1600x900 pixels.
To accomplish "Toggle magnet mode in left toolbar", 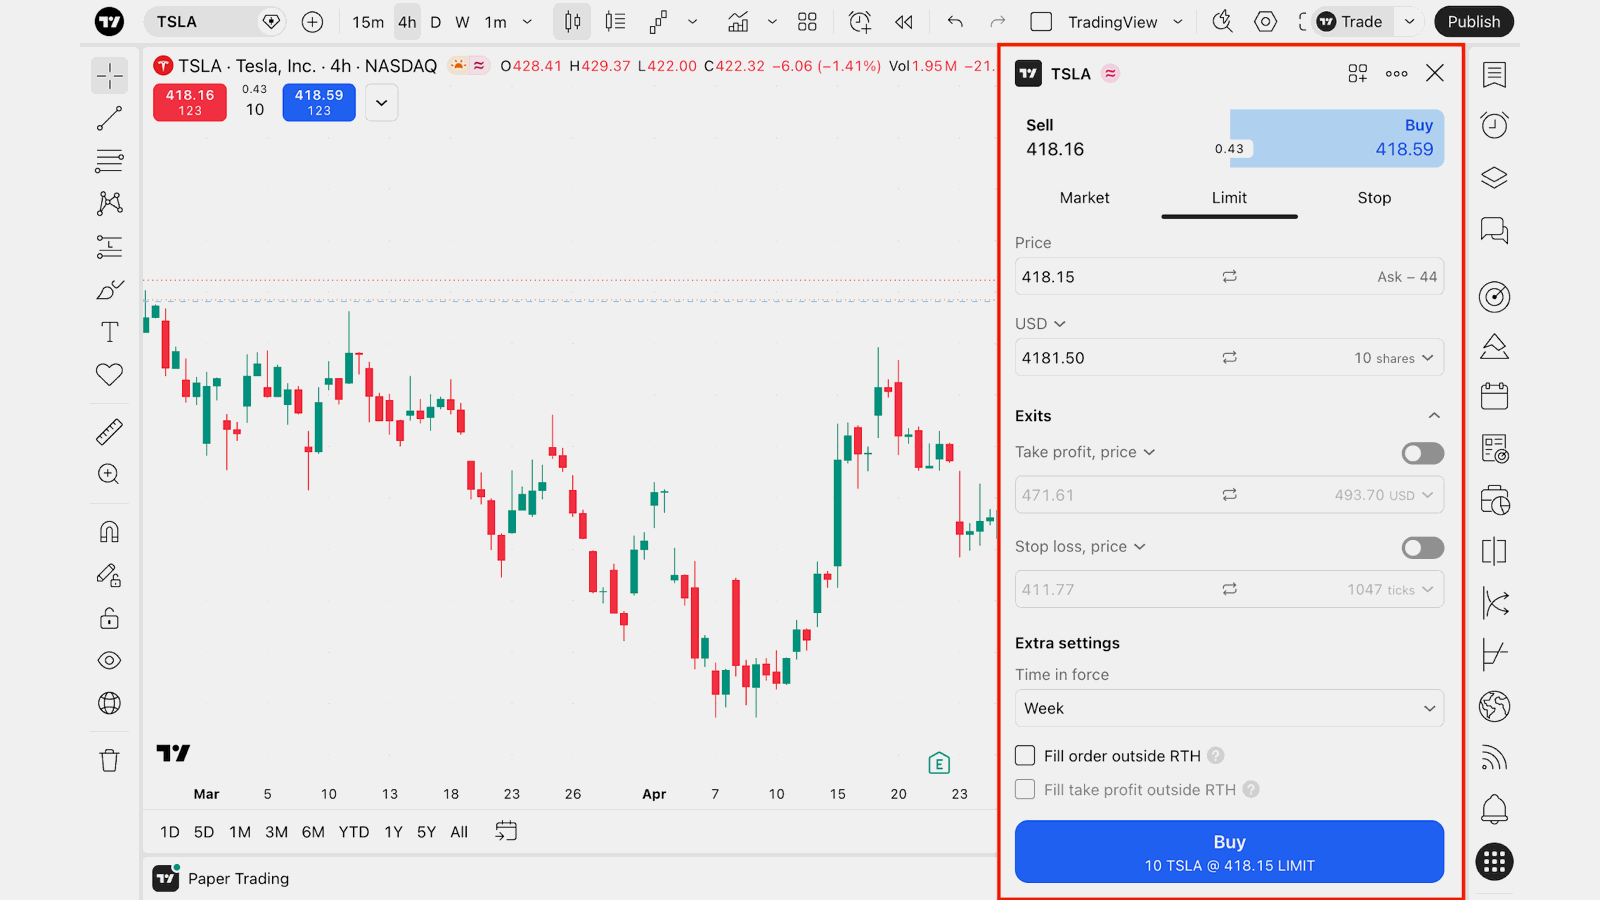I will pos(110,532).
